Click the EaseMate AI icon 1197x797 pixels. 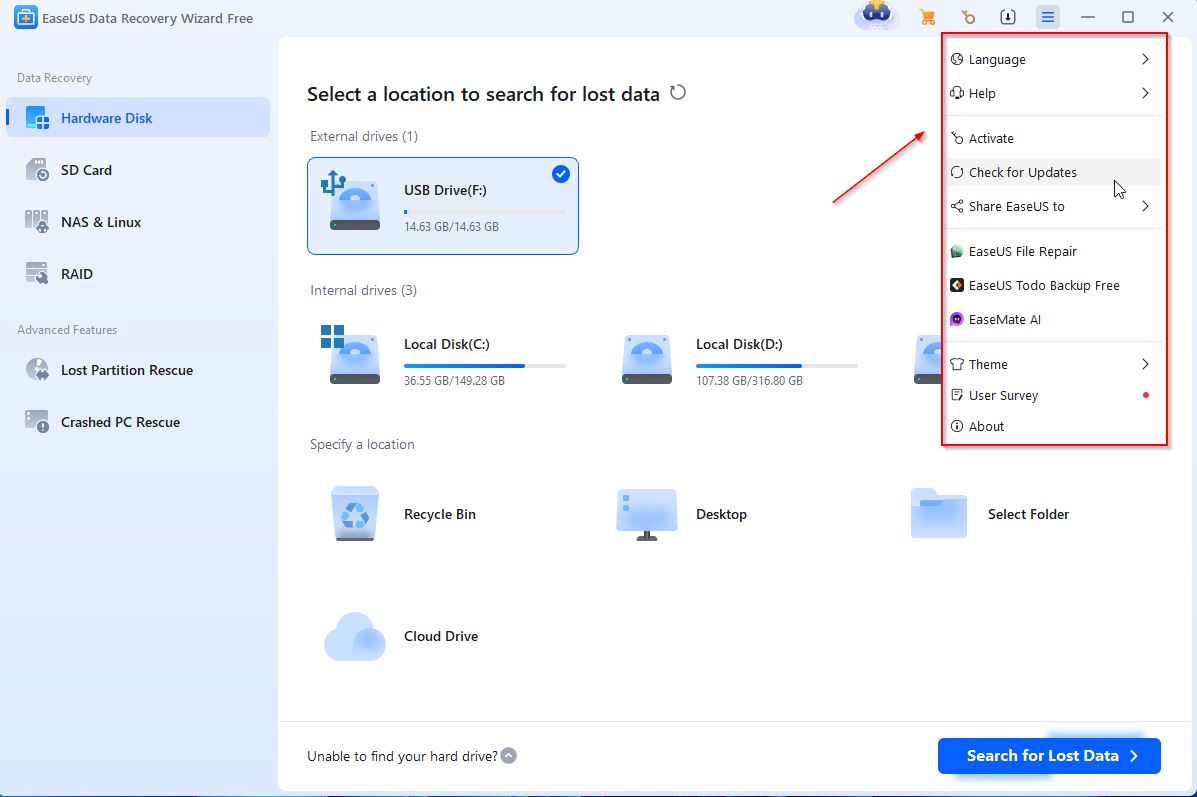pyautogui.click(x=957, y=319)
